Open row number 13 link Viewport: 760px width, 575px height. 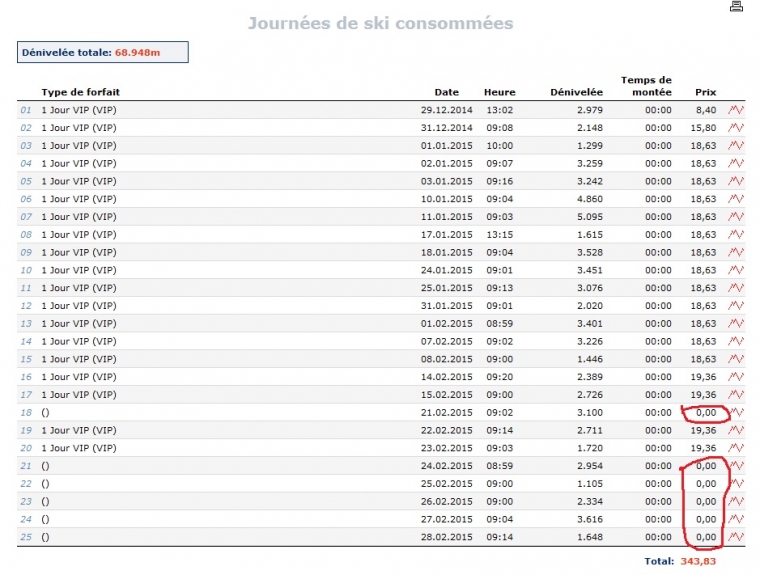[x=26, y=324]
